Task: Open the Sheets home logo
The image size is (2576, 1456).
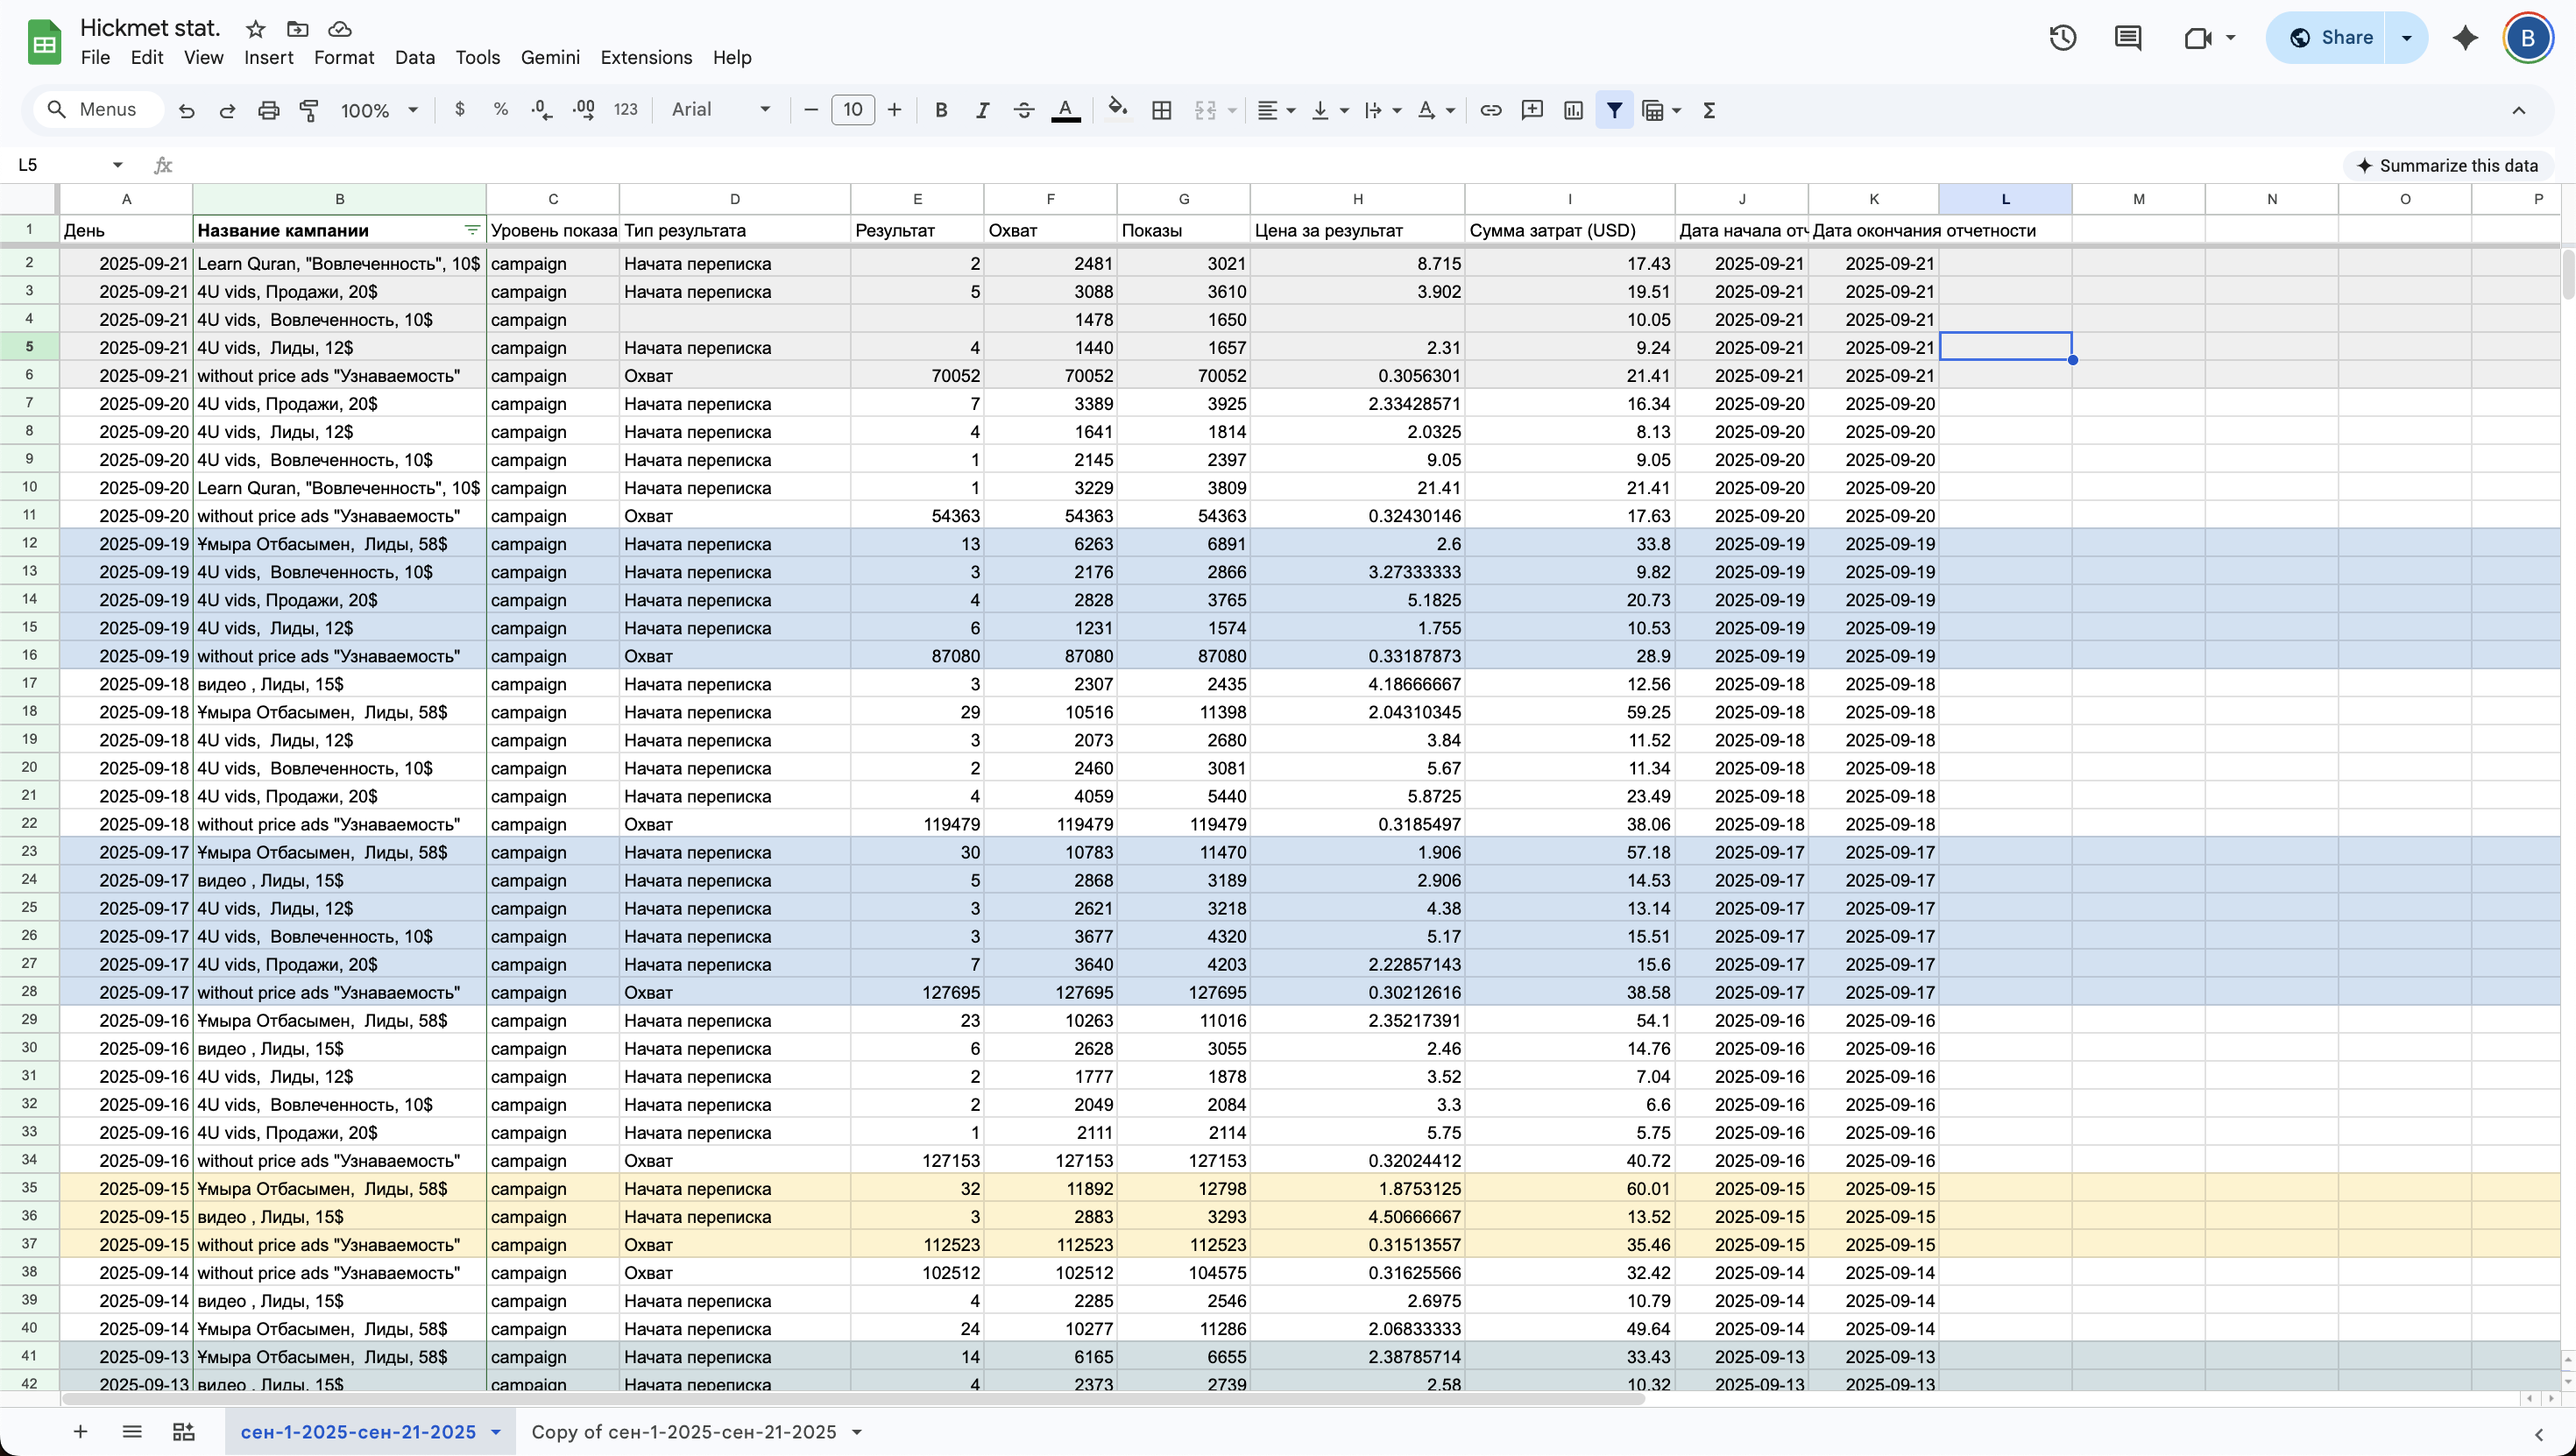Action: (x=44, y=43)
